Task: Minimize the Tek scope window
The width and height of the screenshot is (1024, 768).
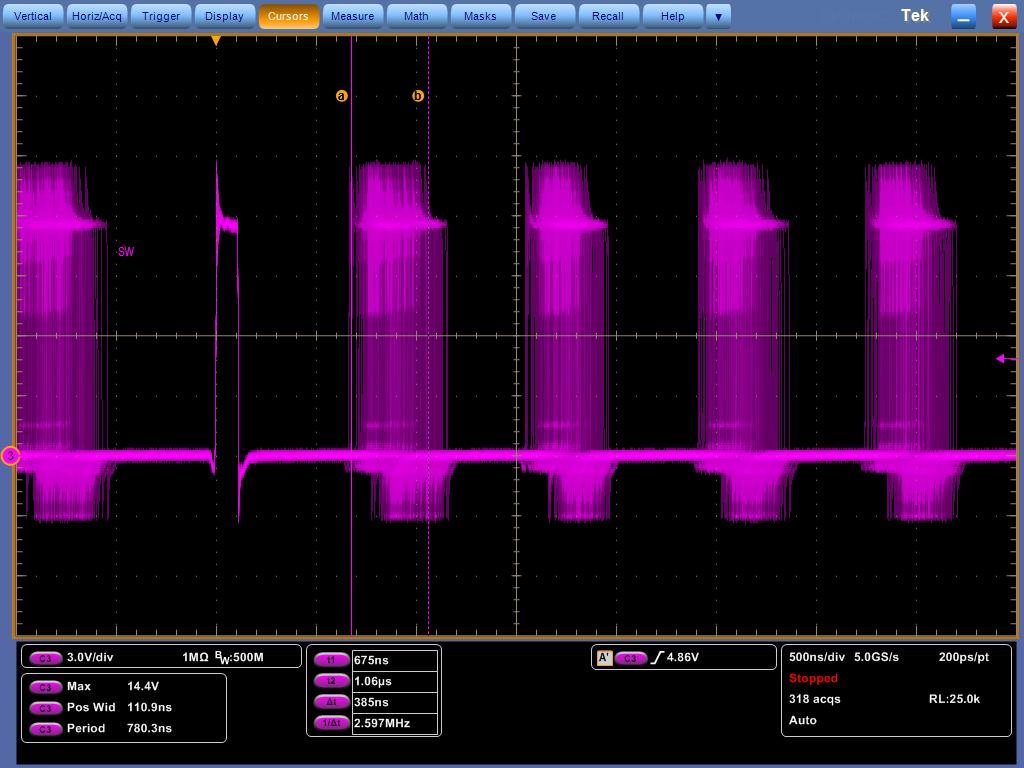Action: click(963, 16)
